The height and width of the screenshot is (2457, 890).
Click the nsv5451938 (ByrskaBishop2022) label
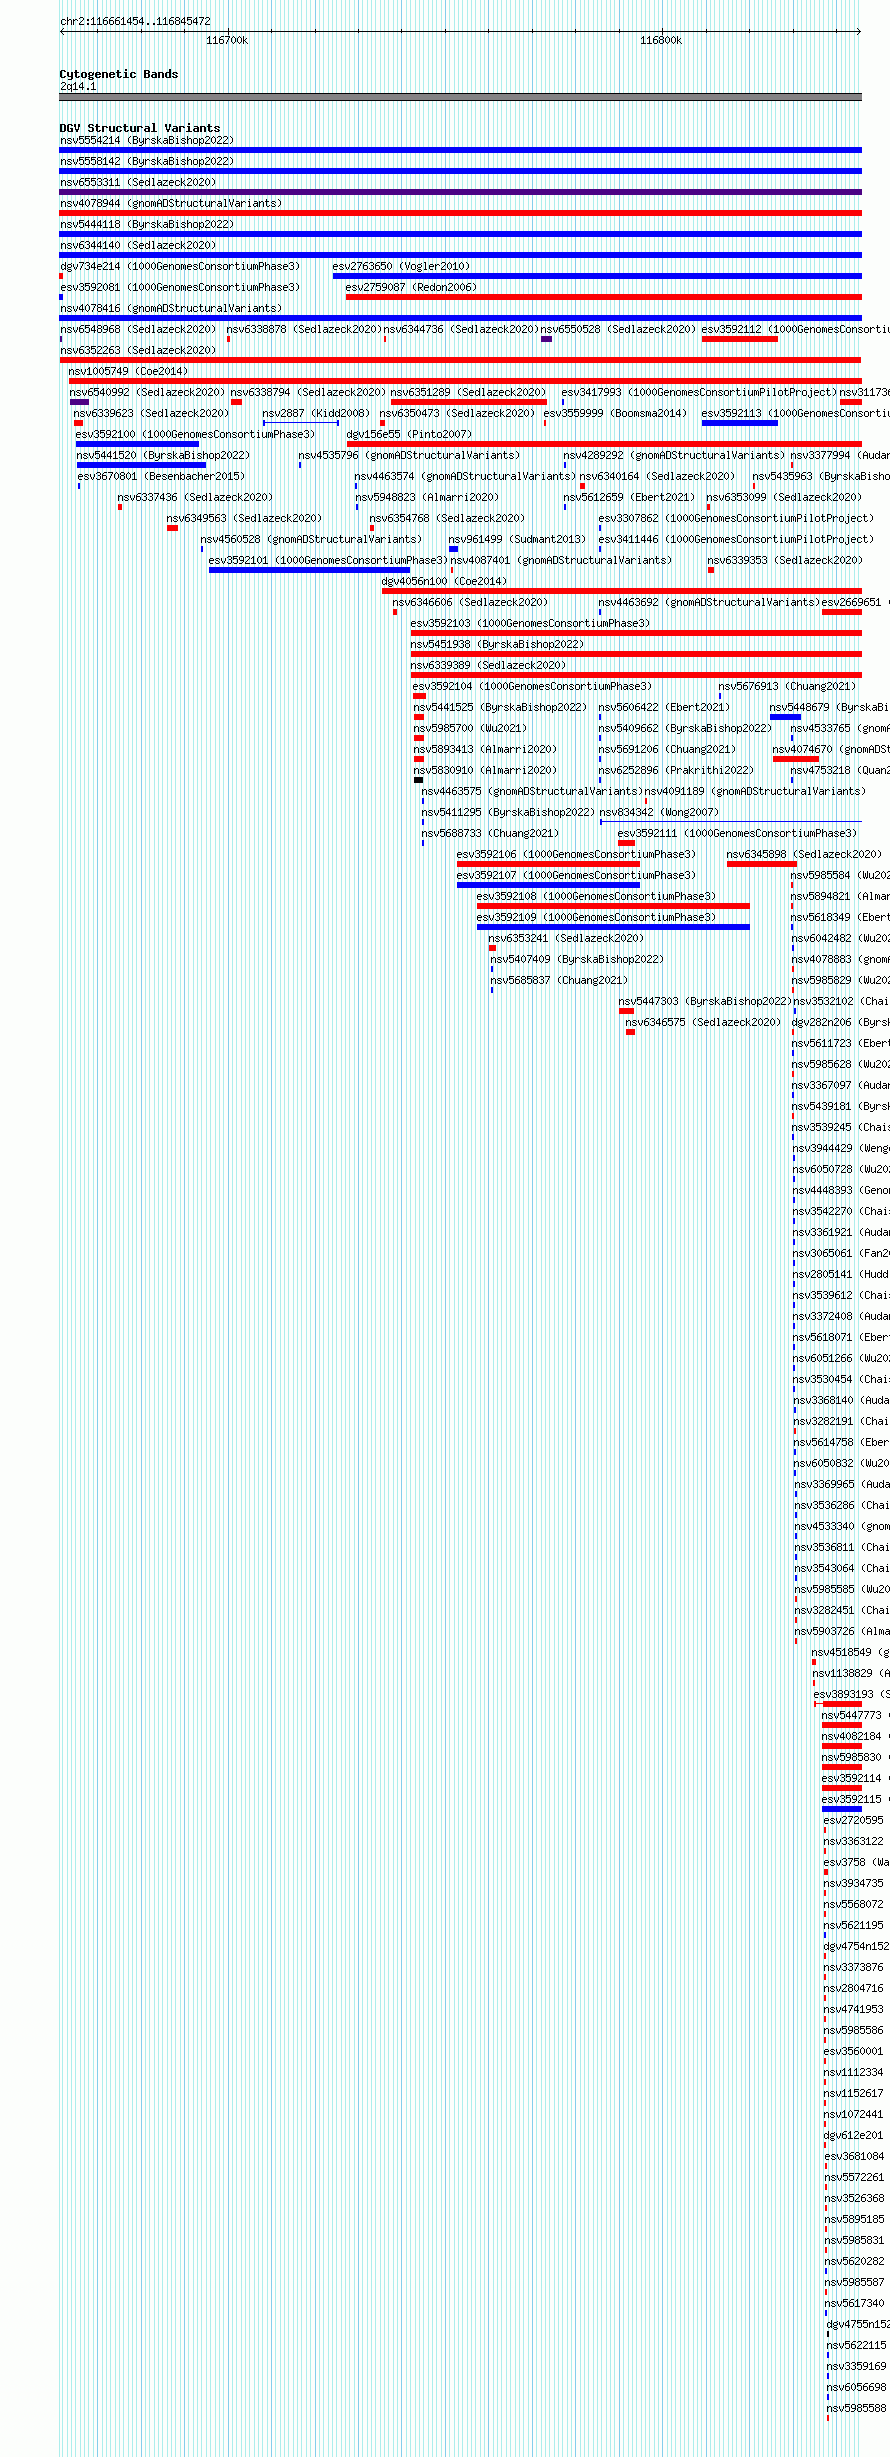pyautogui.click(x=497, y=645)
